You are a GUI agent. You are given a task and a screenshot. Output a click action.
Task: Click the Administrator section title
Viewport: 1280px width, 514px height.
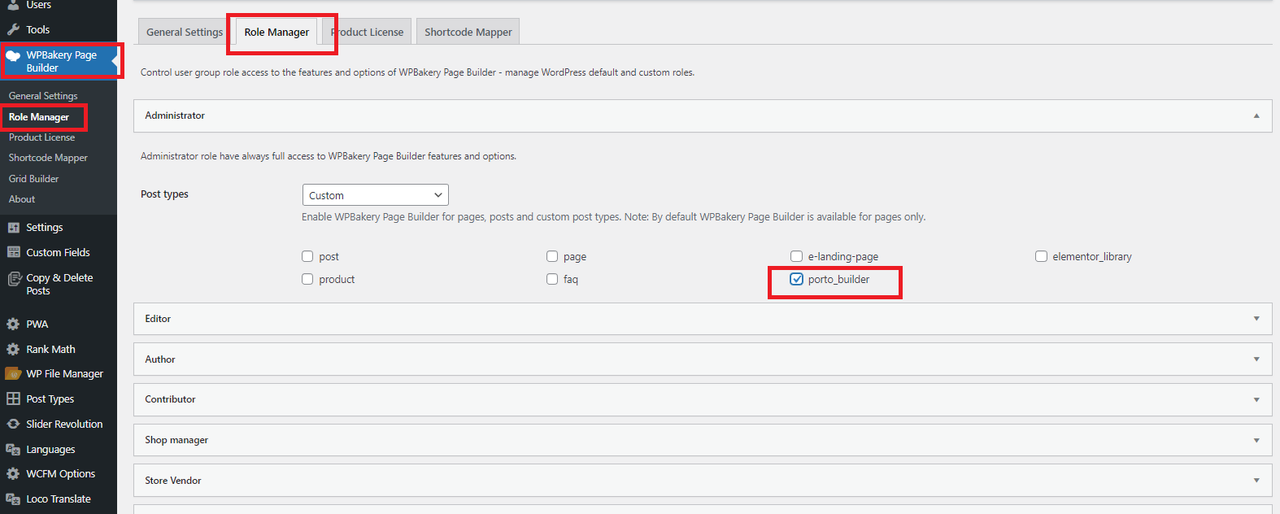tap(175, 116)
